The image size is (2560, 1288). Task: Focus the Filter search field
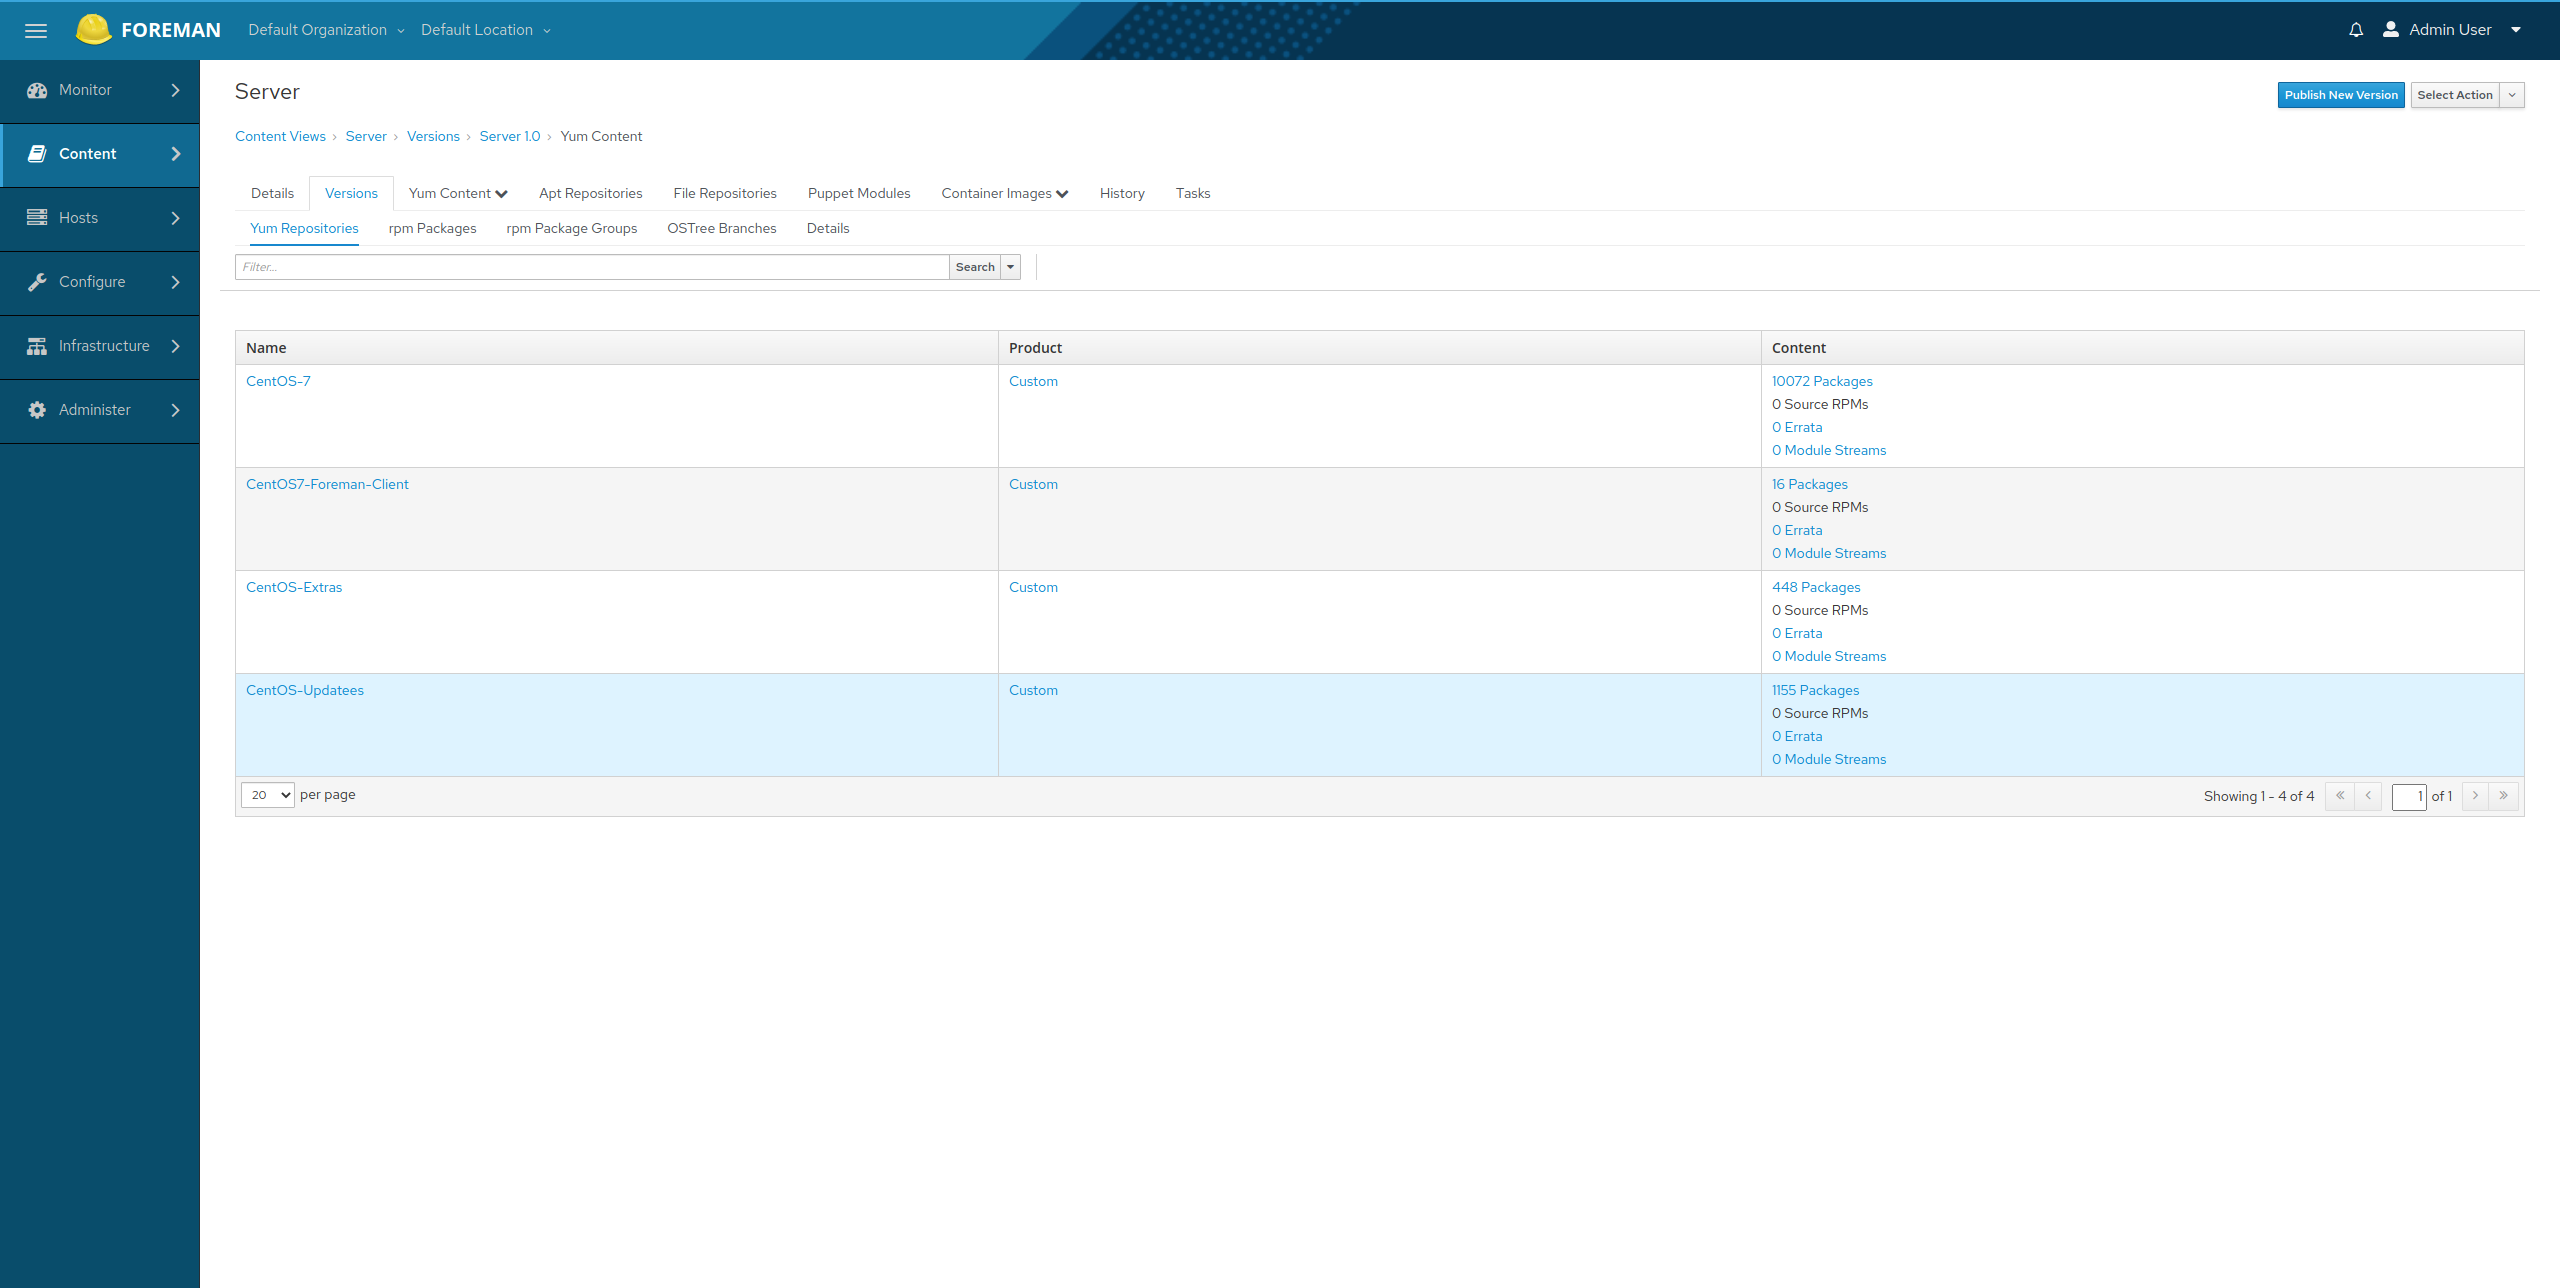tap(592, 267)
